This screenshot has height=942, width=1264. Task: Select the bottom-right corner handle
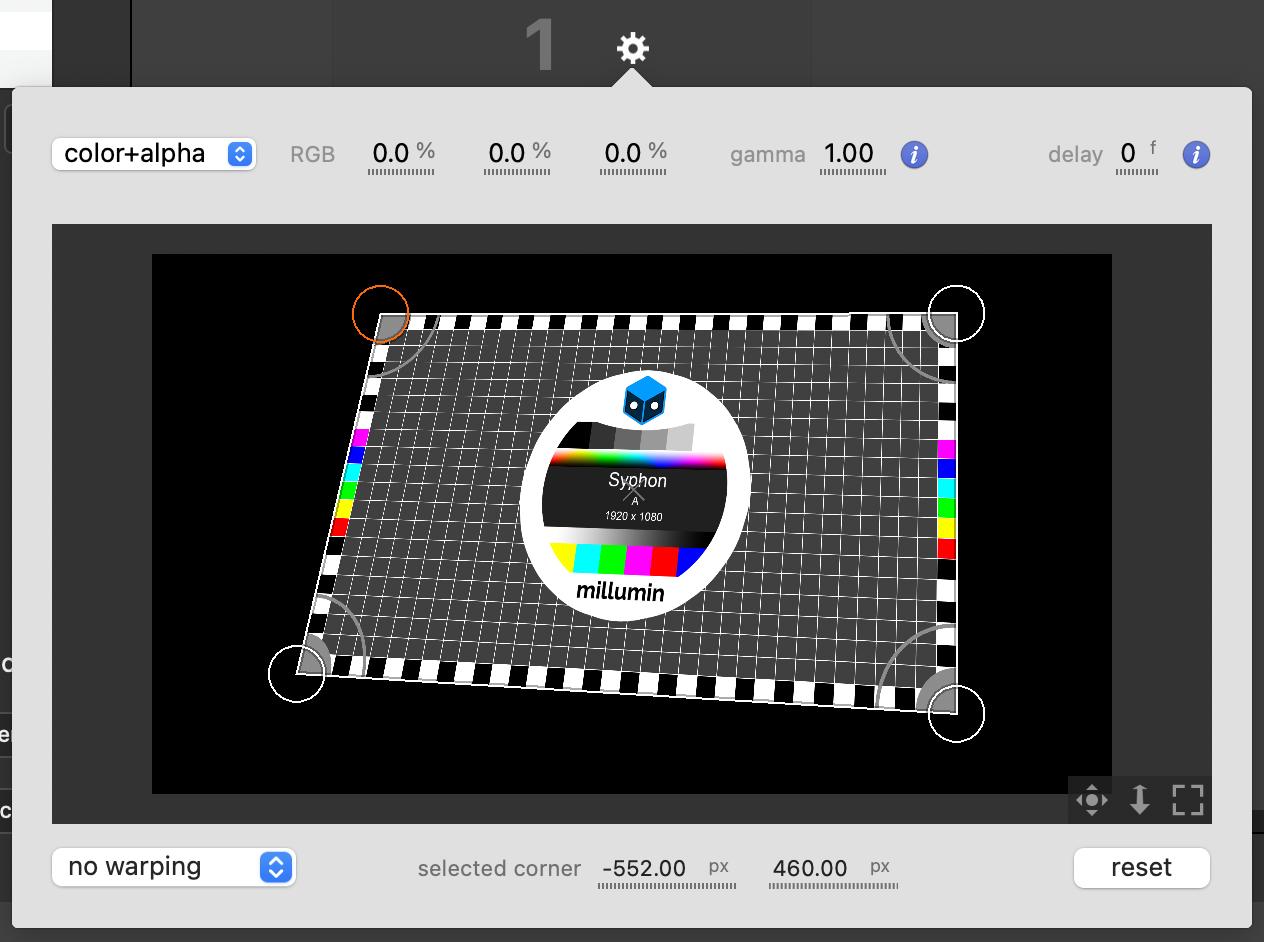click(956, 714)
